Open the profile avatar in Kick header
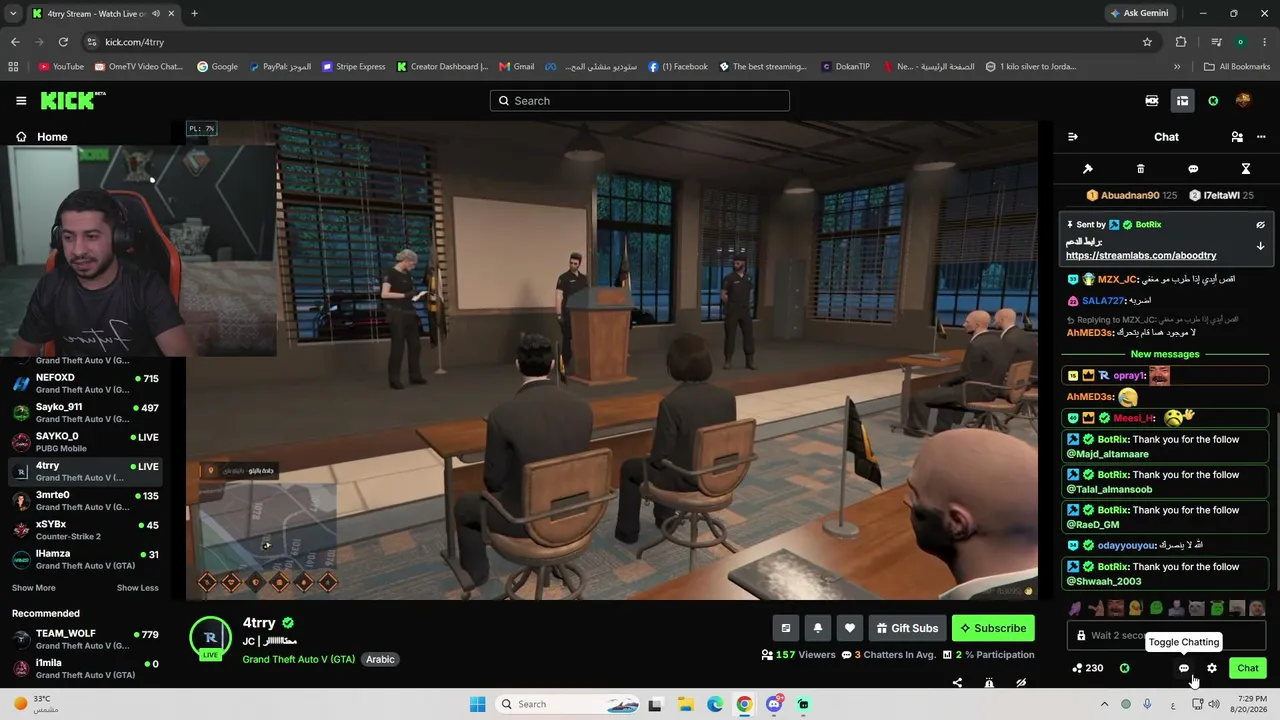This screenshot has height=720, width=1280. (x=1243, y=101)
